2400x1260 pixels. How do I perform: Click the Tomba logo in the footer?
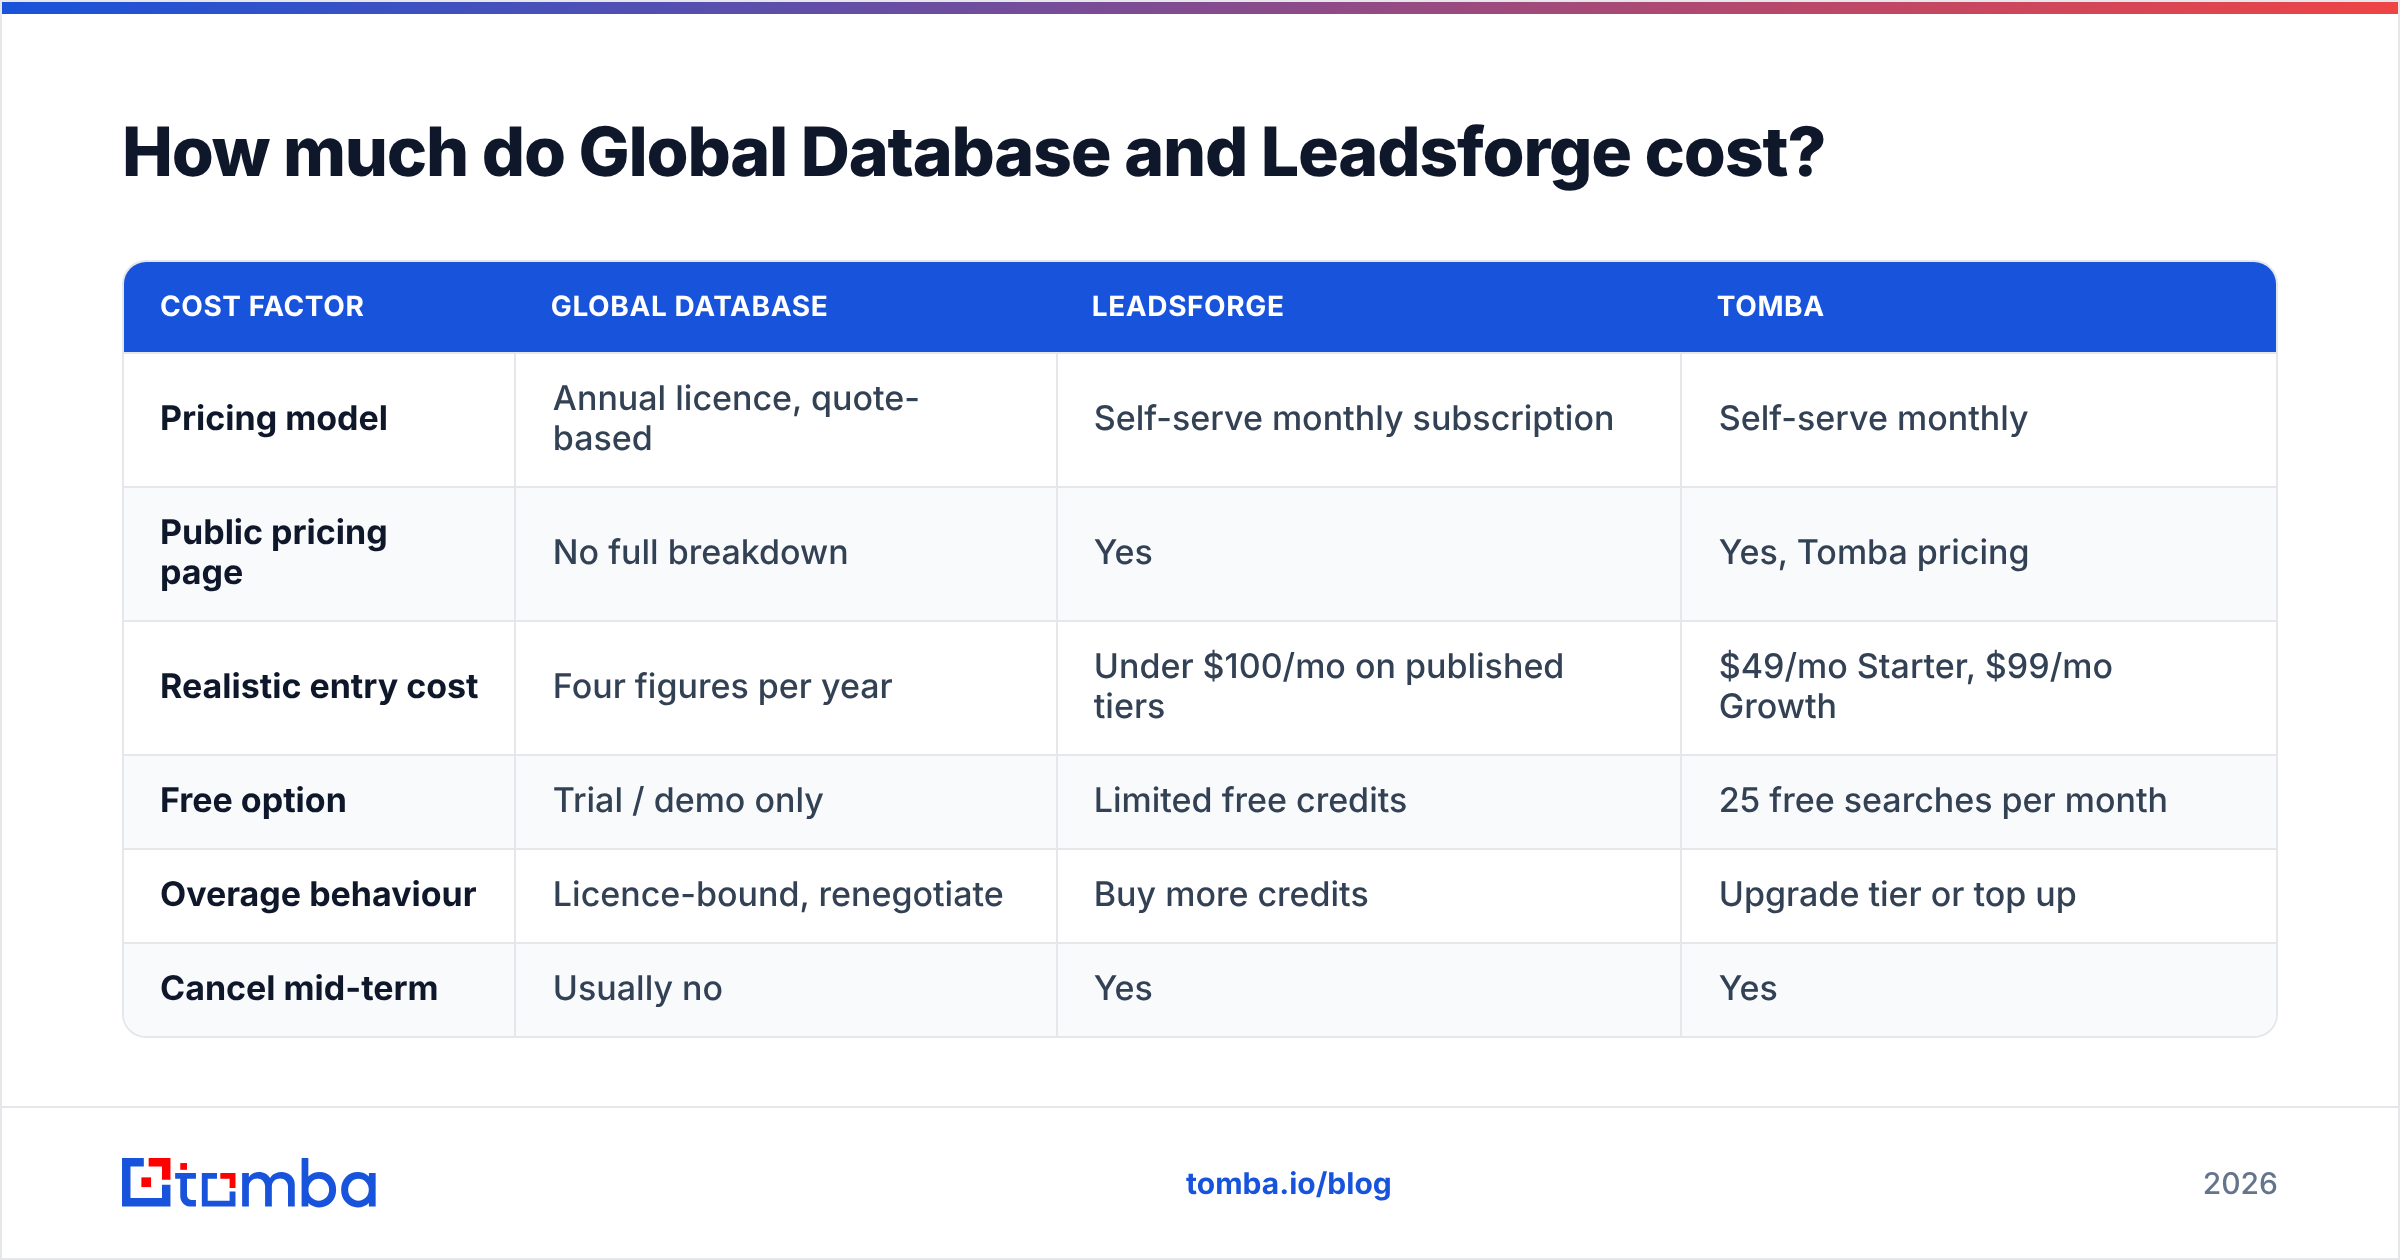pos(249,1183)
